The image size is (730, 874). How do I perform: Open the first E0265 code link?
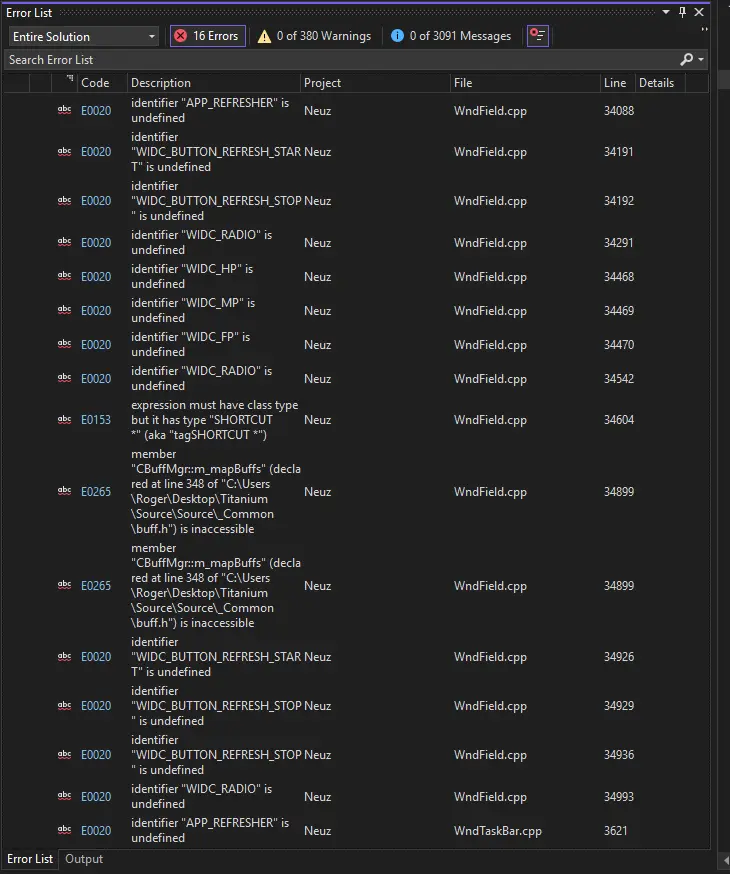click(x=96, y=492)
